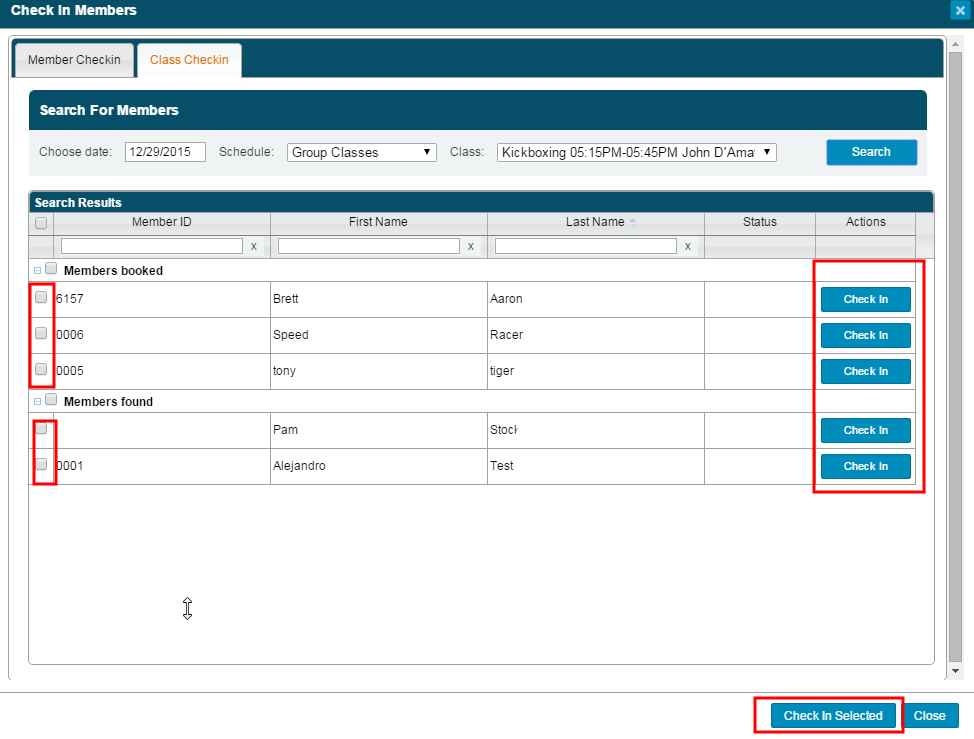
Task: Open the Class dropdown showing Kickboxing
Action: tap(636, 152)
